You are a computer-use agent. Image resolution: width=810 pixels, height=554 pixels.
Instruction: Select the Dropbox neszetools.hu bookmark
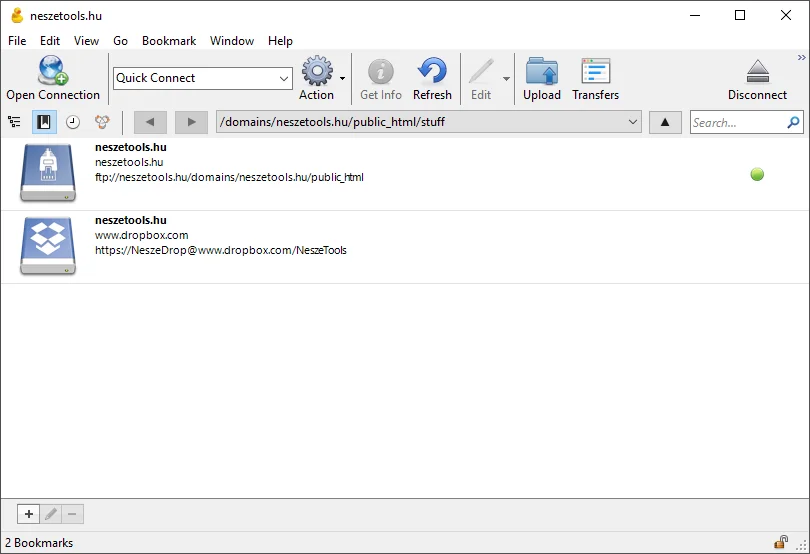tap(405, 247)
